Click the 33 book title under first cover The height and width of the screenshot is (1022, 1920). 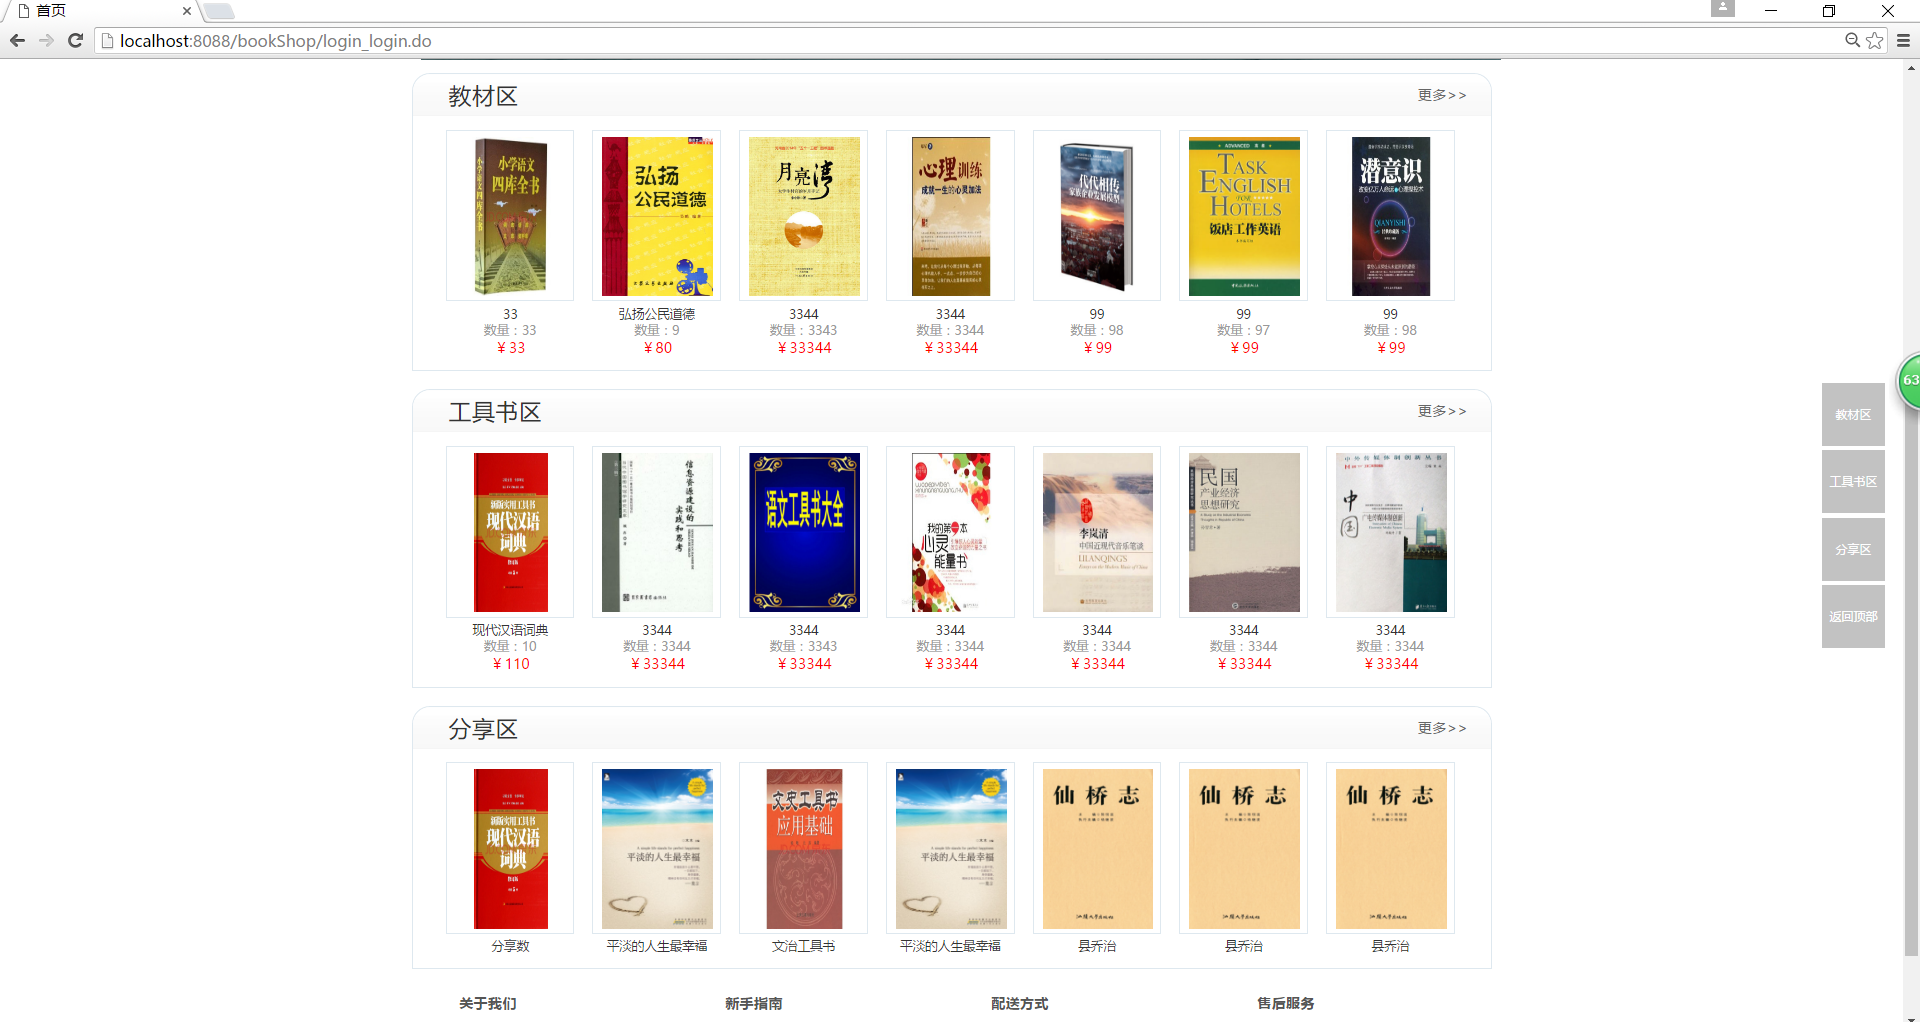[510, 314]
